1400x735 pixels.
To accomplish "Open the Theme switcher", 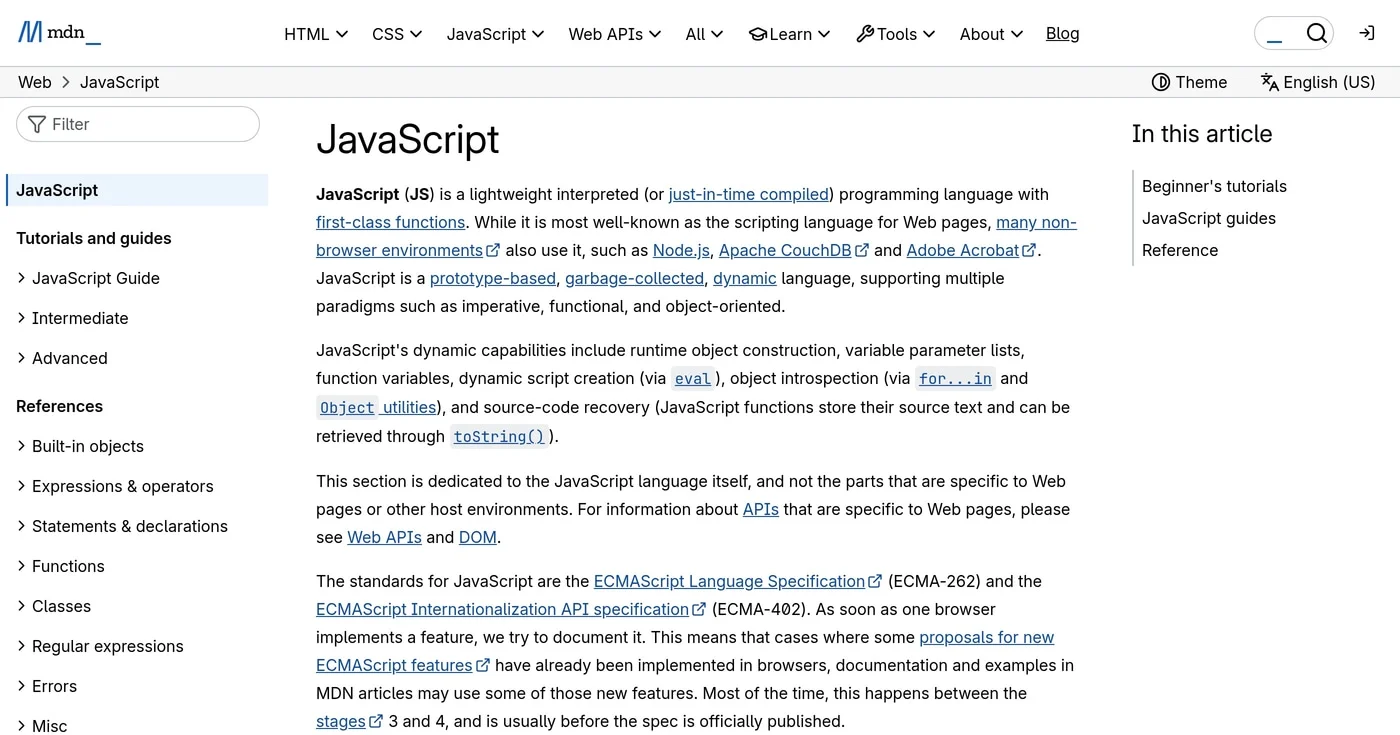I will click(x=1189, y=82).
